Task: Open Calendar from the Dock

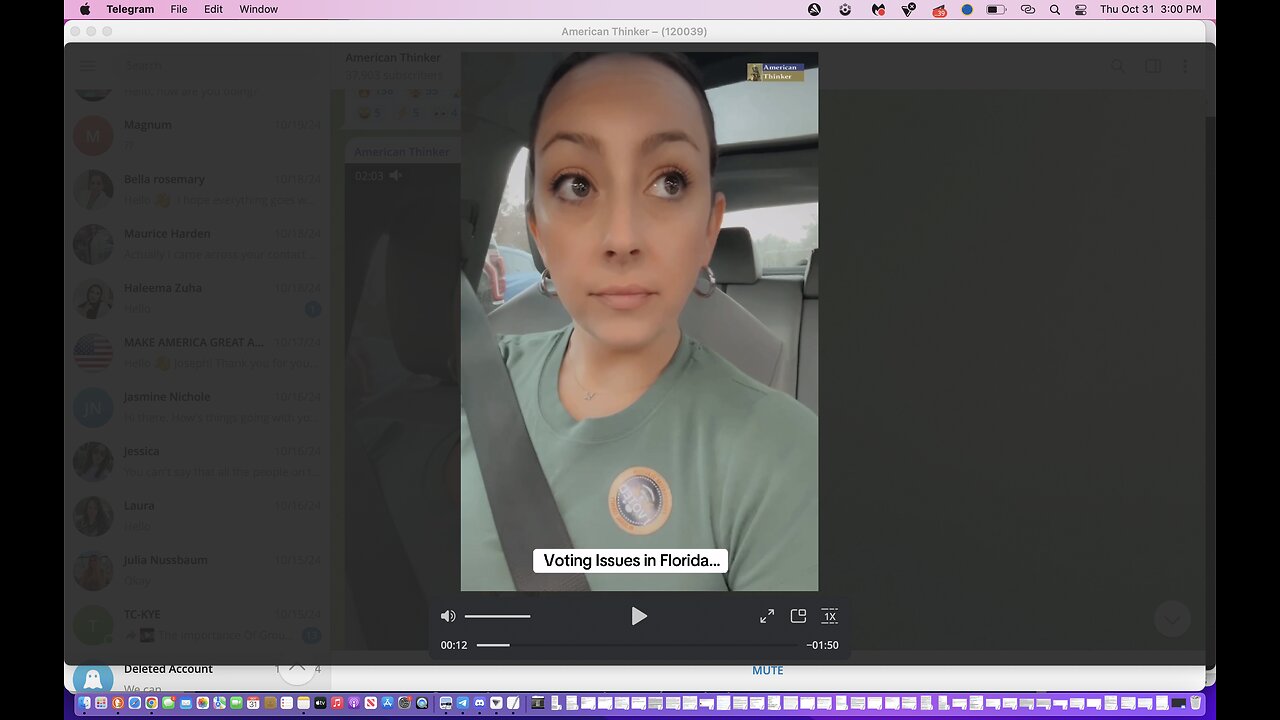Action: (253, 703)
